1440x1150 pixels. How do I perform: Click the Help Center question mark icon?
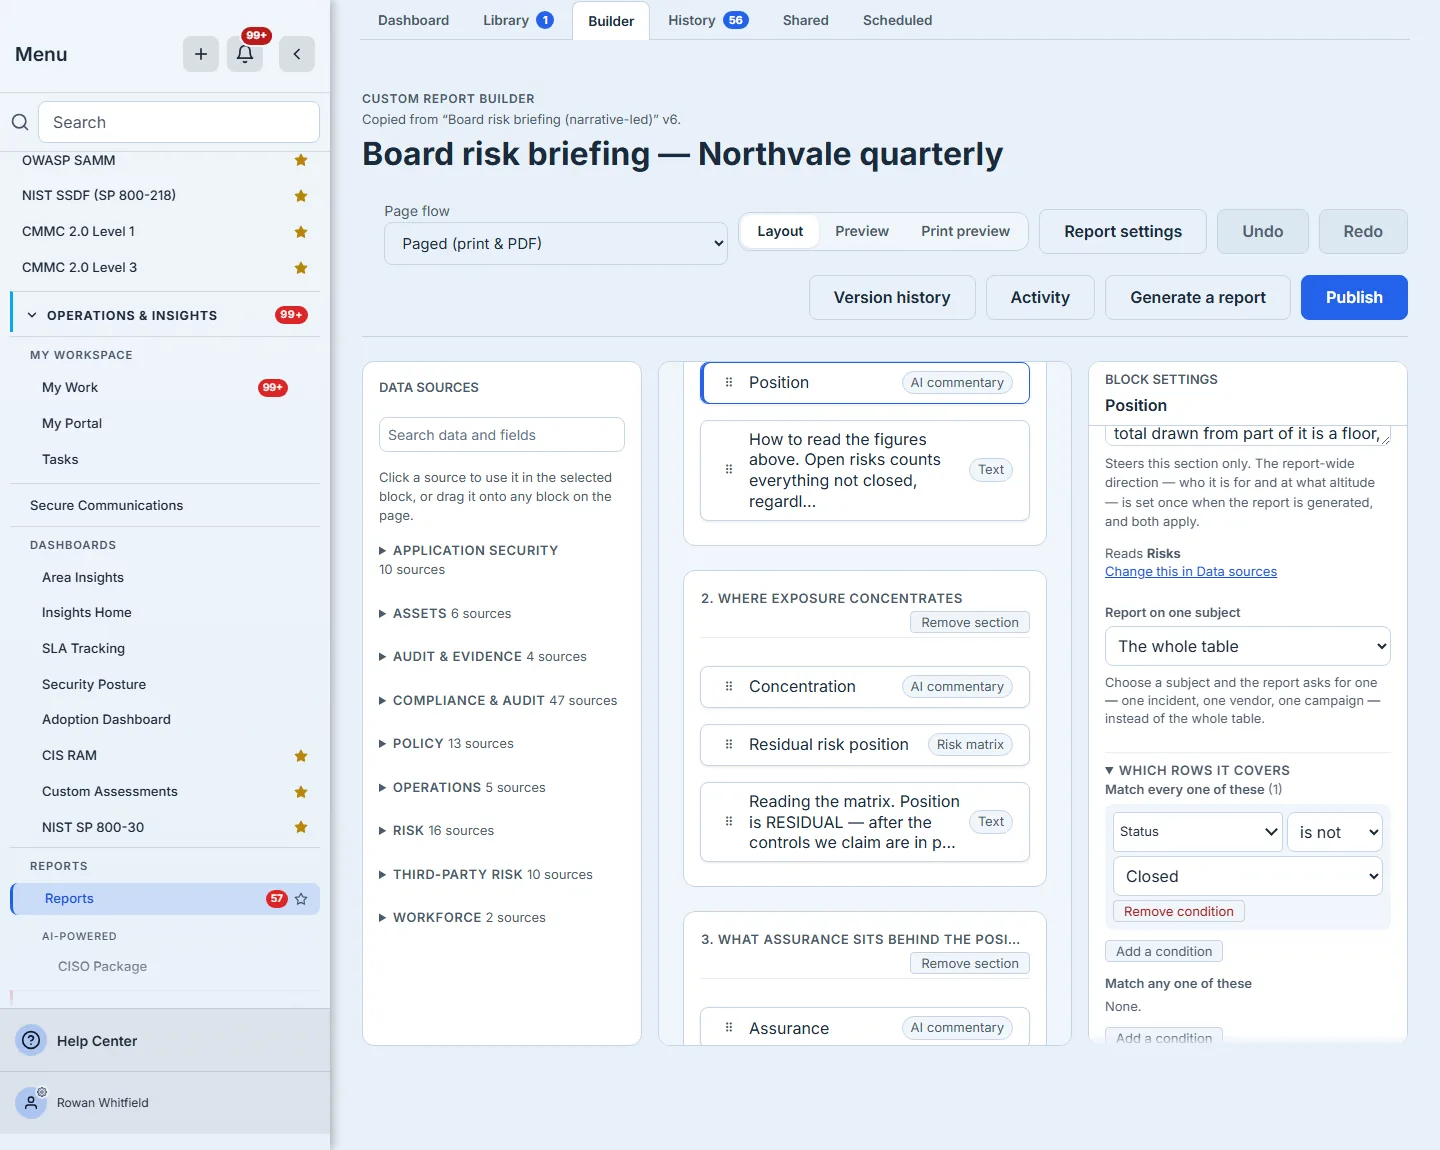point(32,1040)
